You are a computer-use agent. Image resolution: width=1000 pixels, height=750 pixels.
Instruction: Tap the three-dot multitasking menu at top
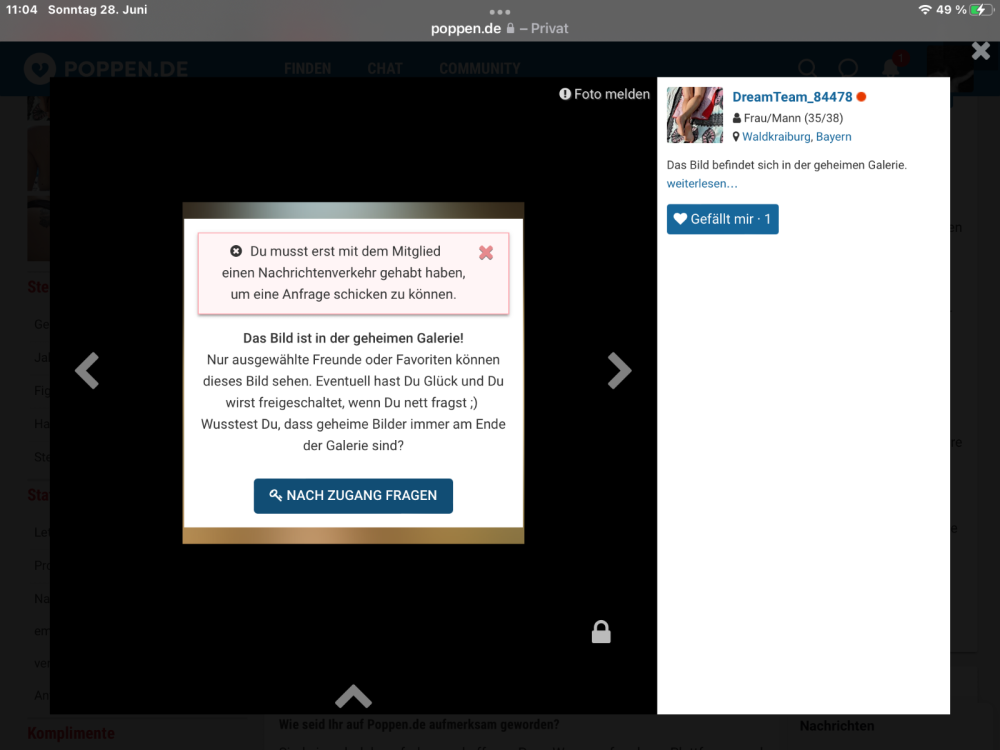click(499, 12)
